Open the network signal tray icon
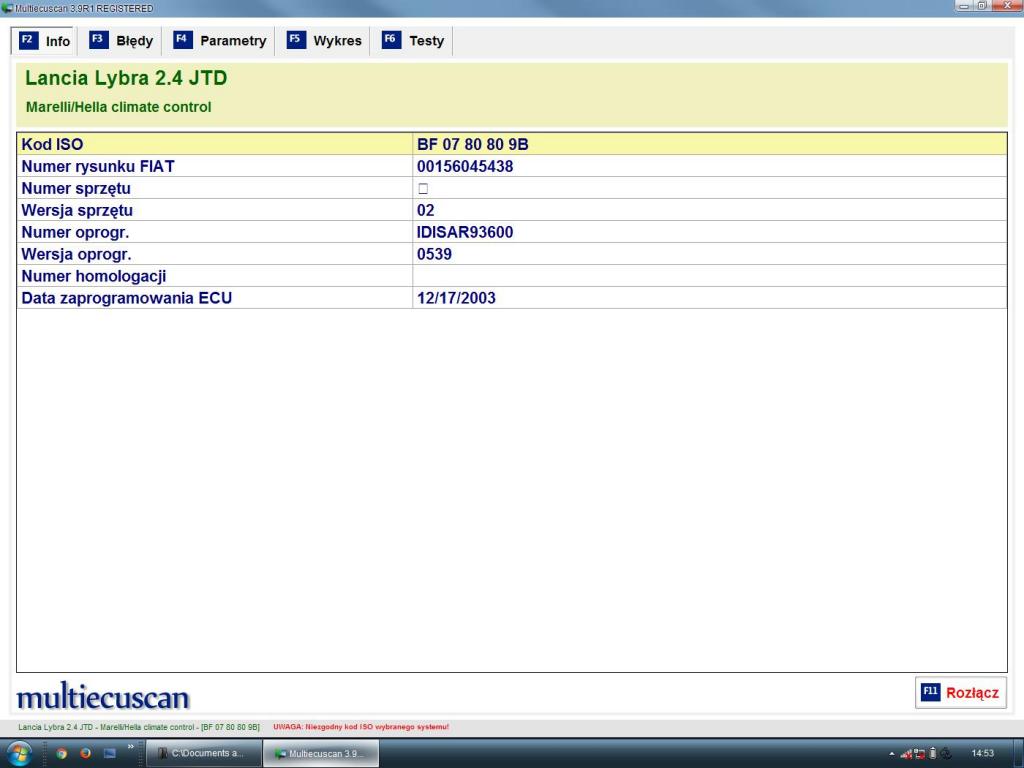This screenshot has height=768, width=1024. [x=906, y=754]
